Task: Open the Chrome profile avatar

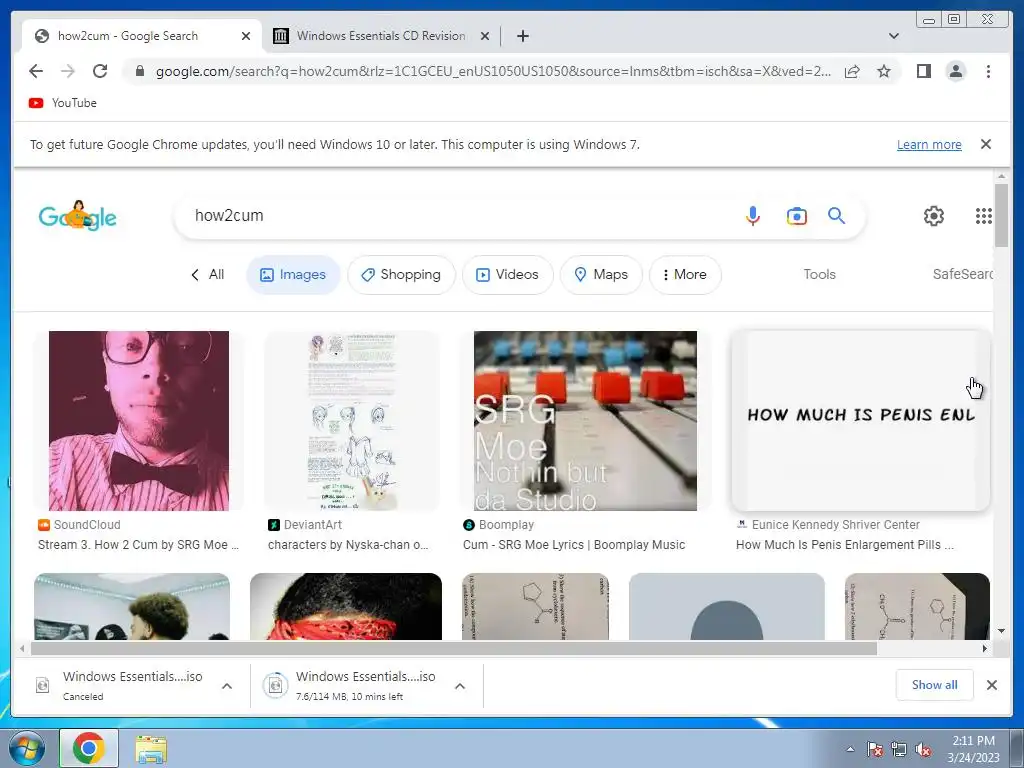Action: [x=955, y=71]
